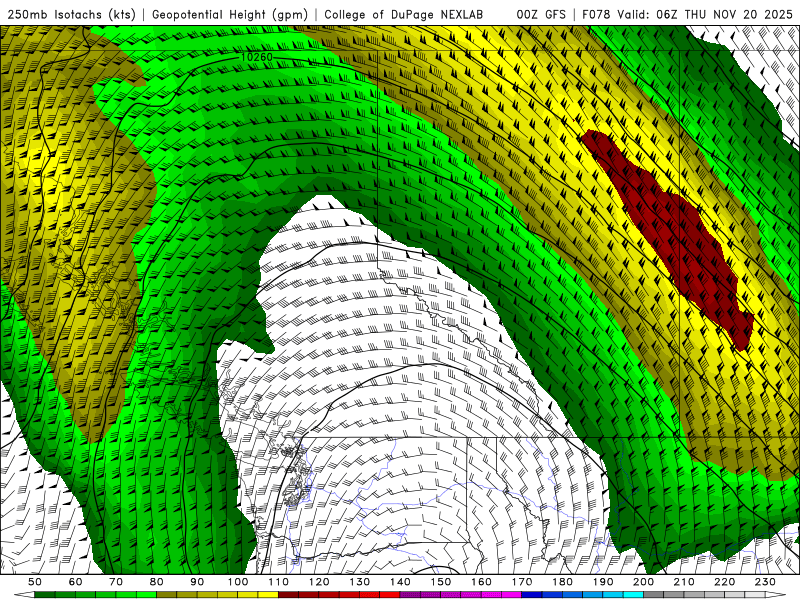Click the '70' legend value
Viewport: 800px width, 600px height.
click(x=116, y=582)
